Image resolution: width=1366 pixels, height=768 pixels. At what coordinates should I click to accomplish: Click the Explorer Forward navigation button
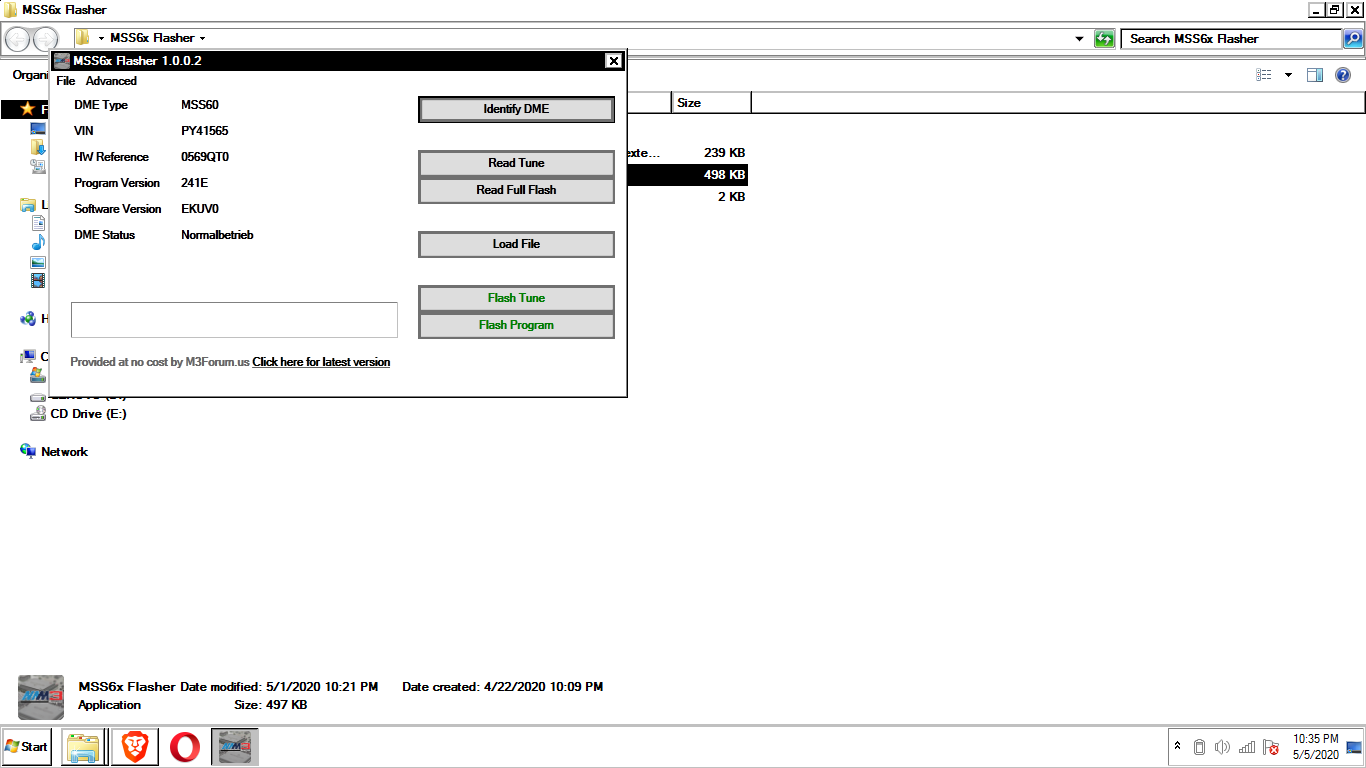46,39
